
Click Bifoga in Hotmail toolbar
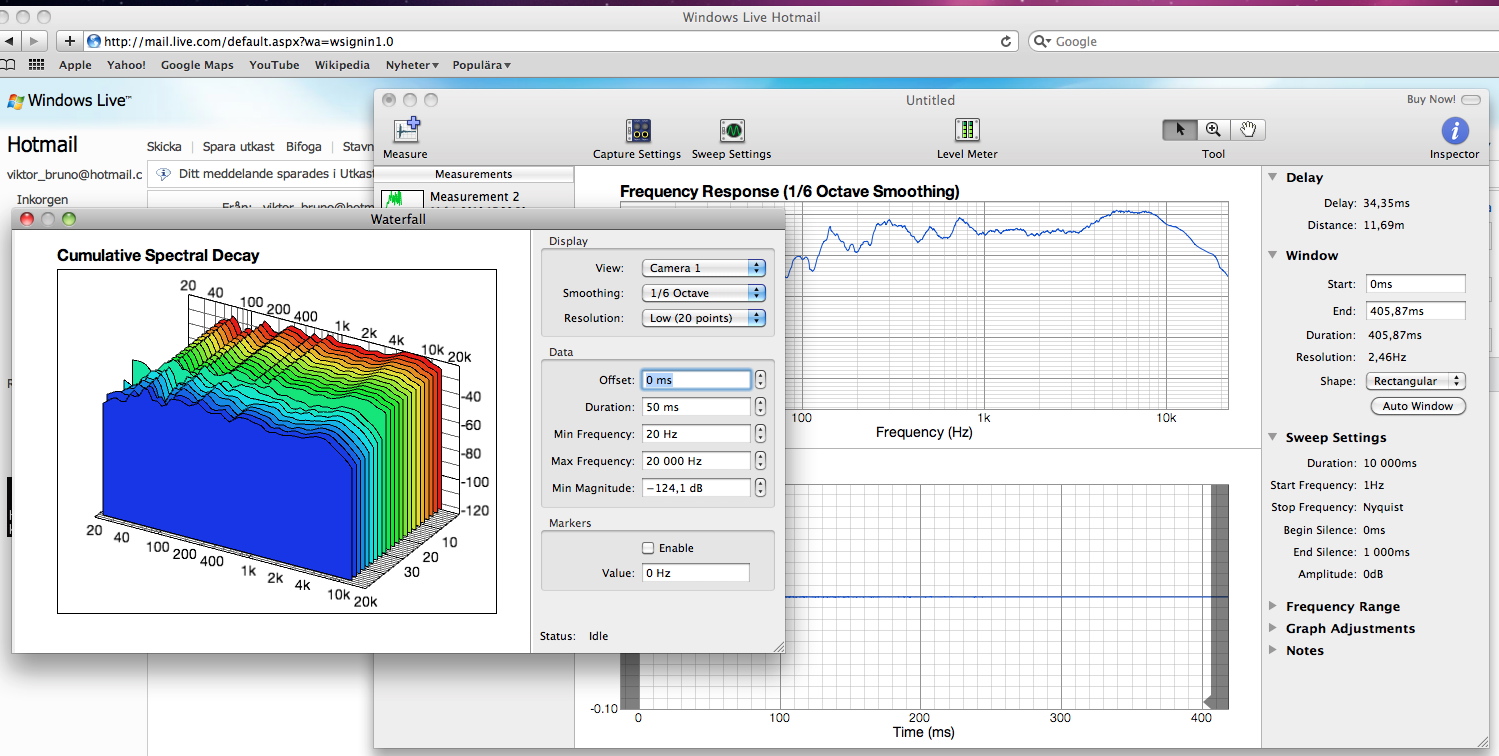coord(304,146)
